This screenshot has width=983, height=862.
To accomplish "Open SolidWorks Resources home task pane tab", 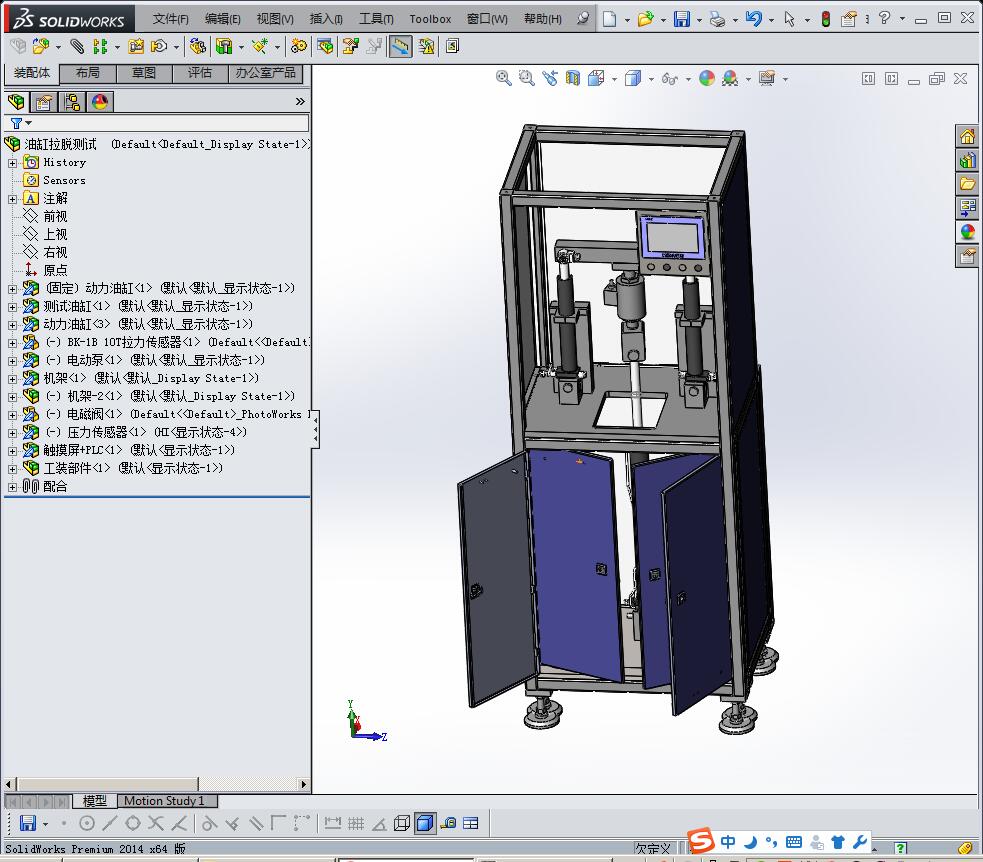I will click(x=967, y=136).
